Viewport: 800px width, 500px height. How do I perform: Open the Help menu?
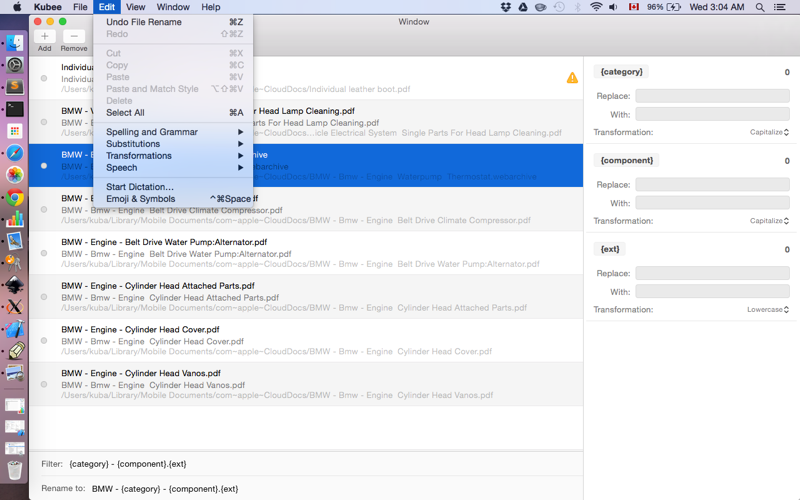point(210,7)
